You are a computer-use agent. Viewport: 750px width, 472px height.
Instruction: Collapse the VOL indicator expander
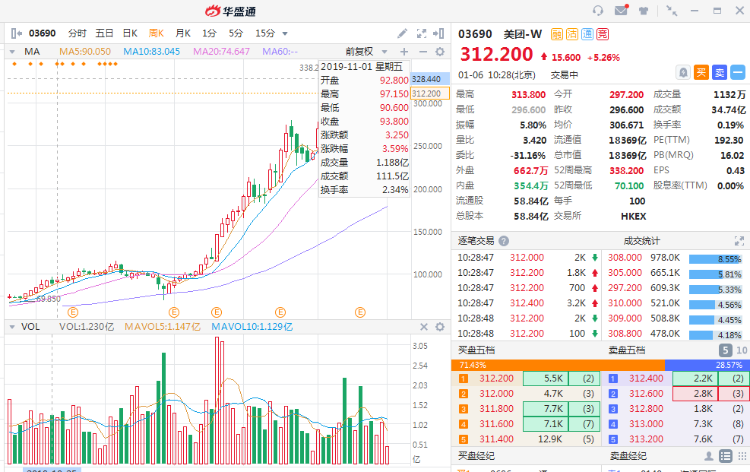[12, 327]
